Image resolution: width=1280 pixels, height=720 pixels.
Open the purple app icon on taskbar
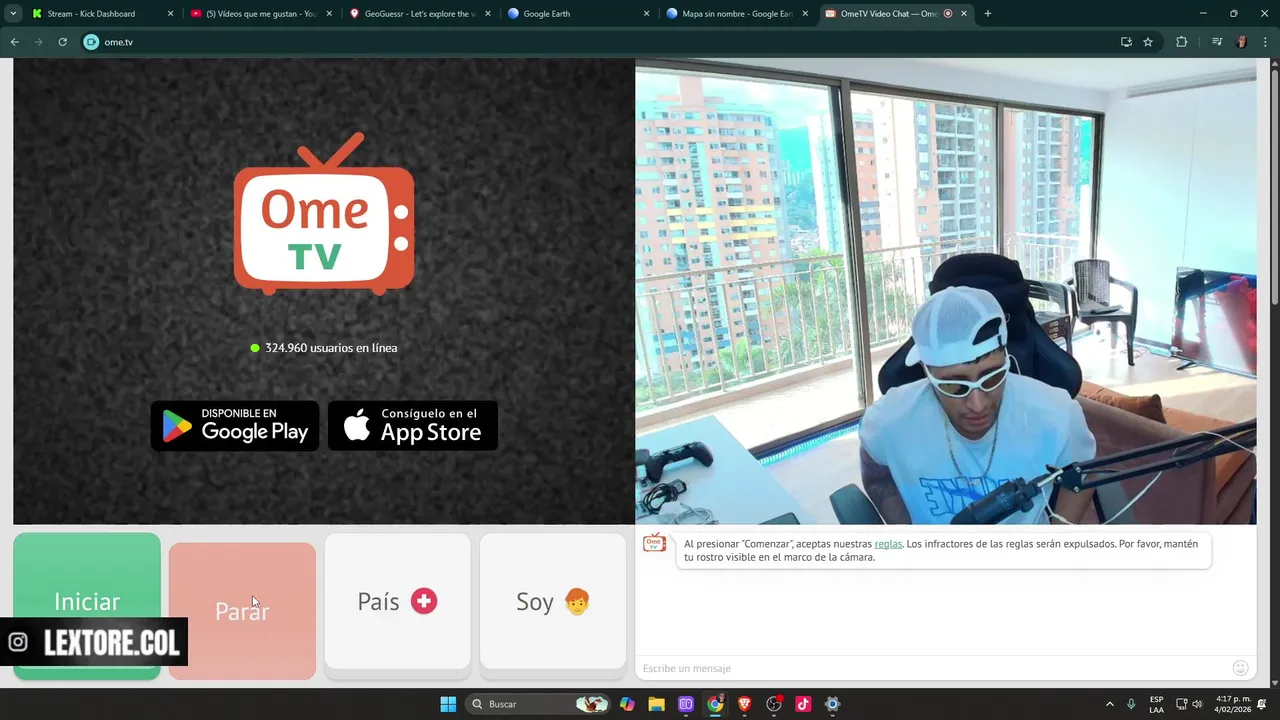point(686,704)
